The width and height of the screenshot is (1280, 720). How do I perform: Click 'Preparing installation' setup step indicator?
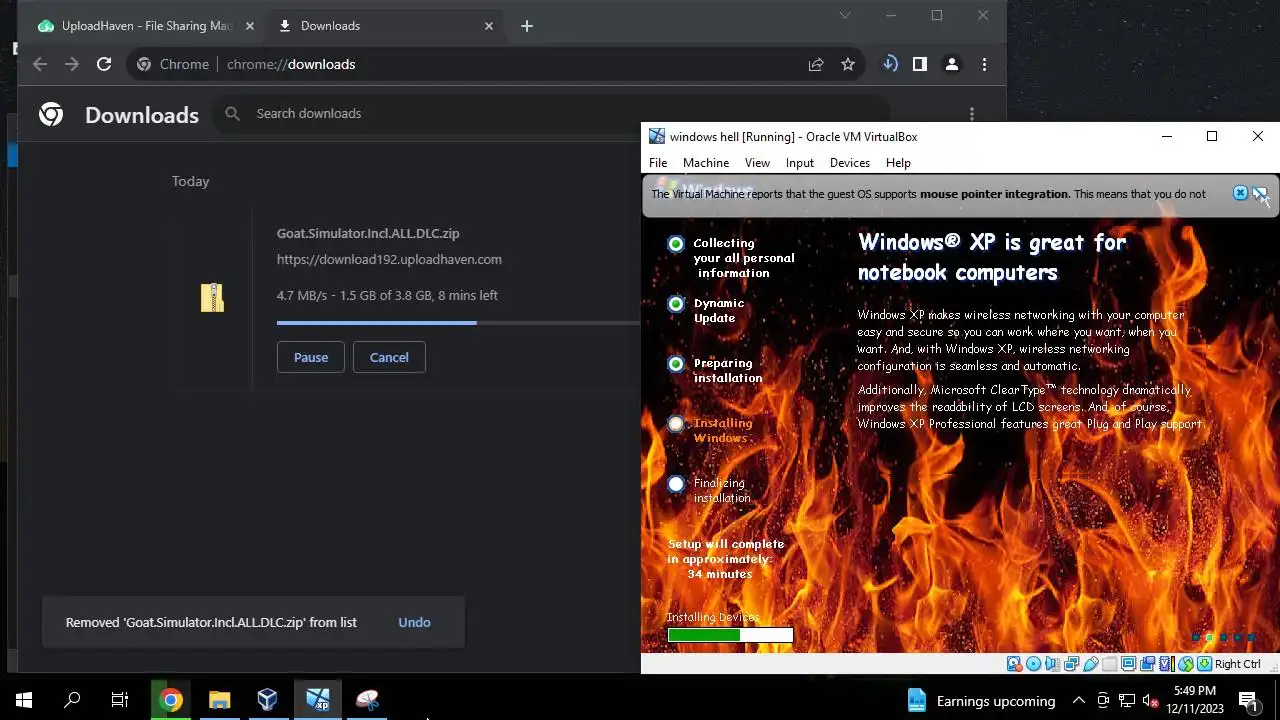(x=676, y=364)
